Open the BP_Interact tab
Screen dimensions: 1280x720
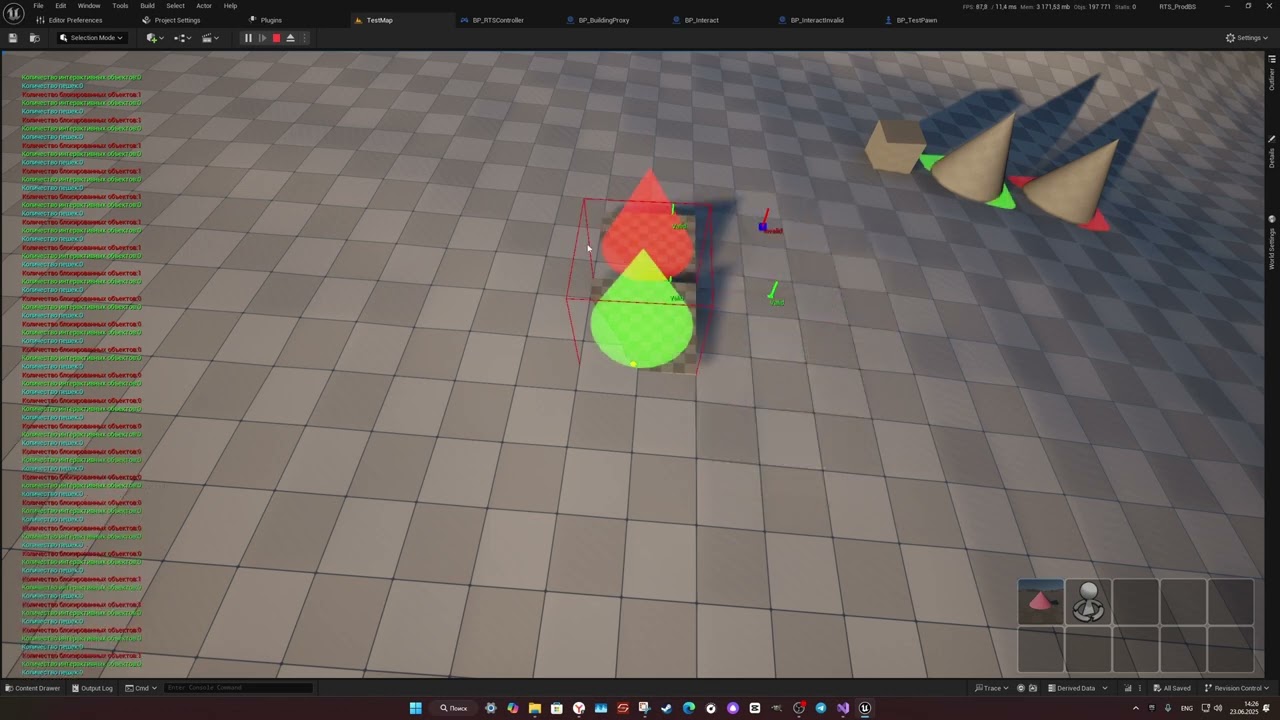click(x=696, y=20)
